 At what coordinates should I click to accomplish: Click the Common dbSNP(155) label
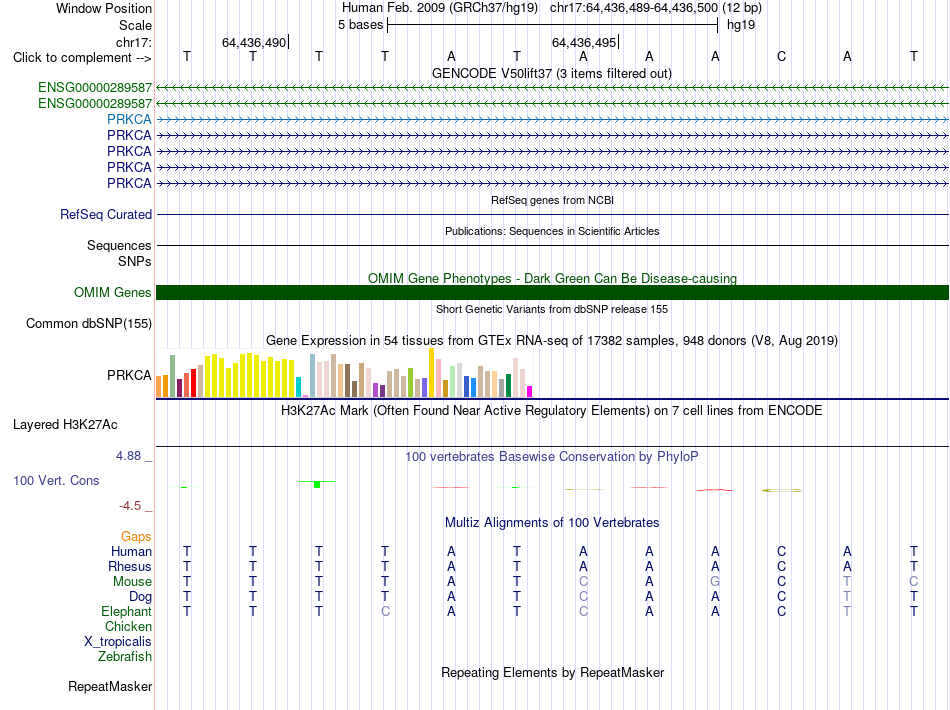(88, 323)
